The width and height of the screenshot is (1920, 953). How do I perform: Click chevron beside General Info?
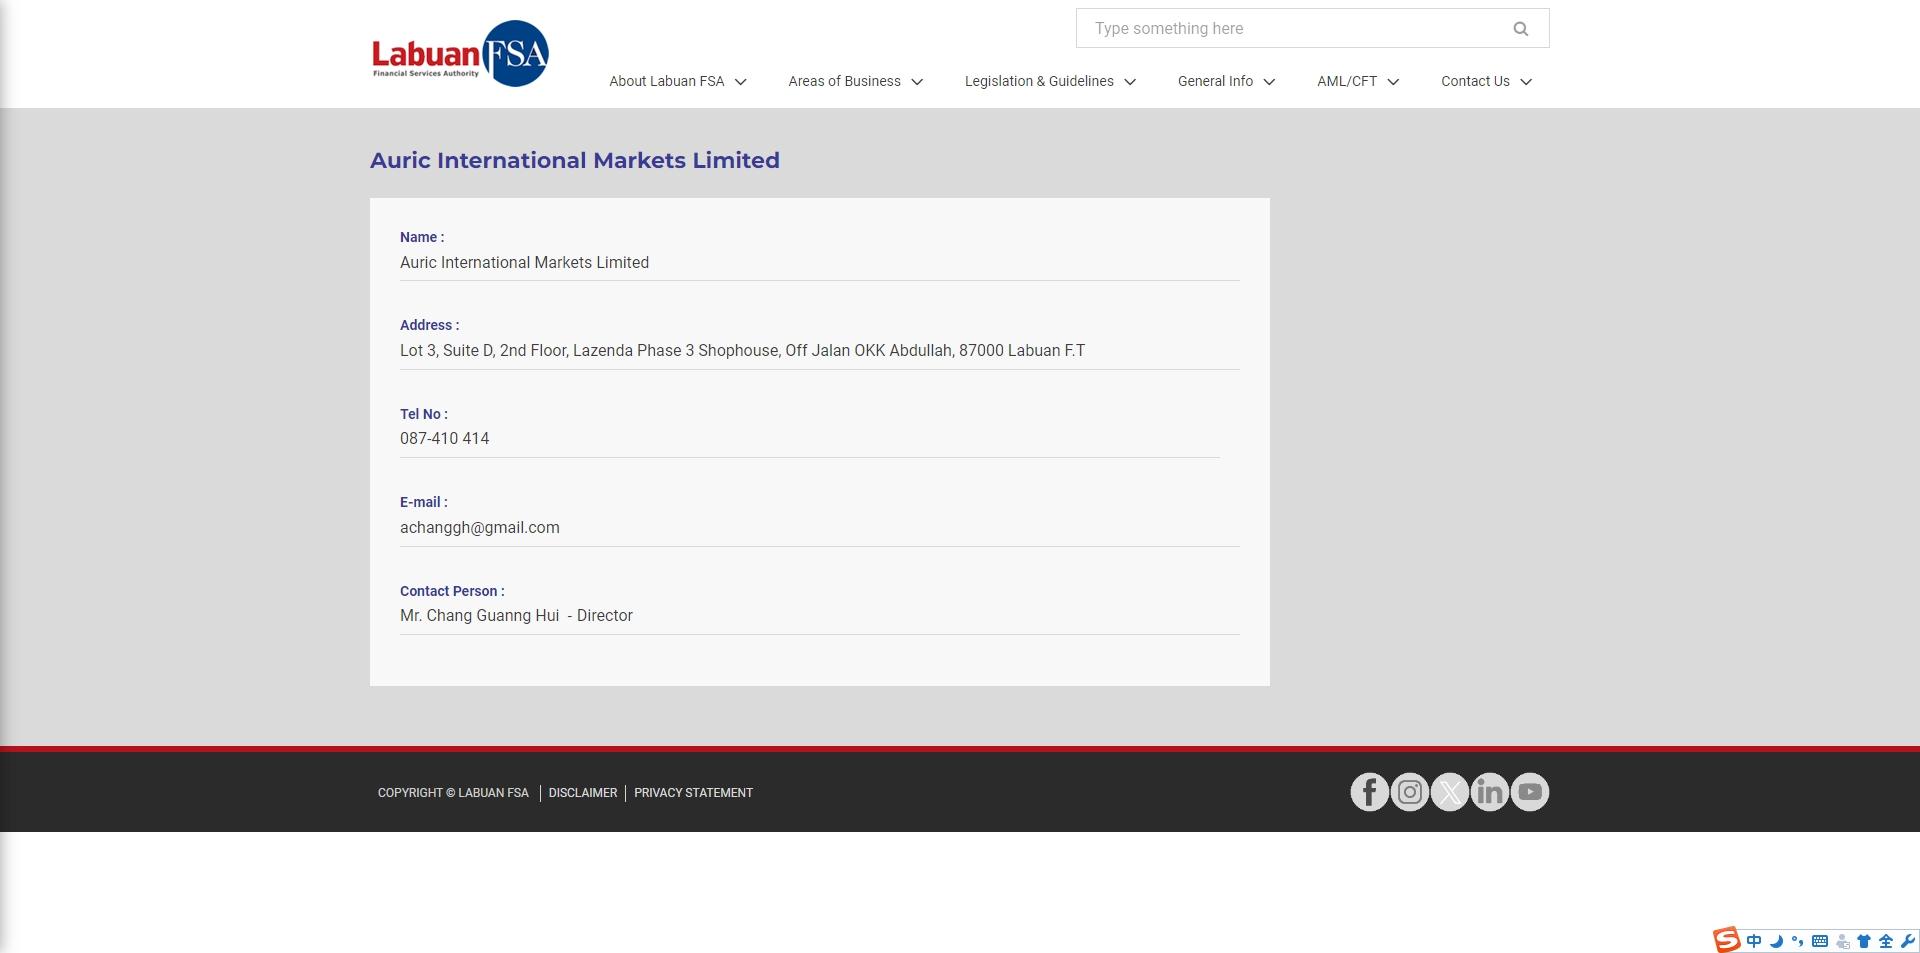coord(1270,82)
